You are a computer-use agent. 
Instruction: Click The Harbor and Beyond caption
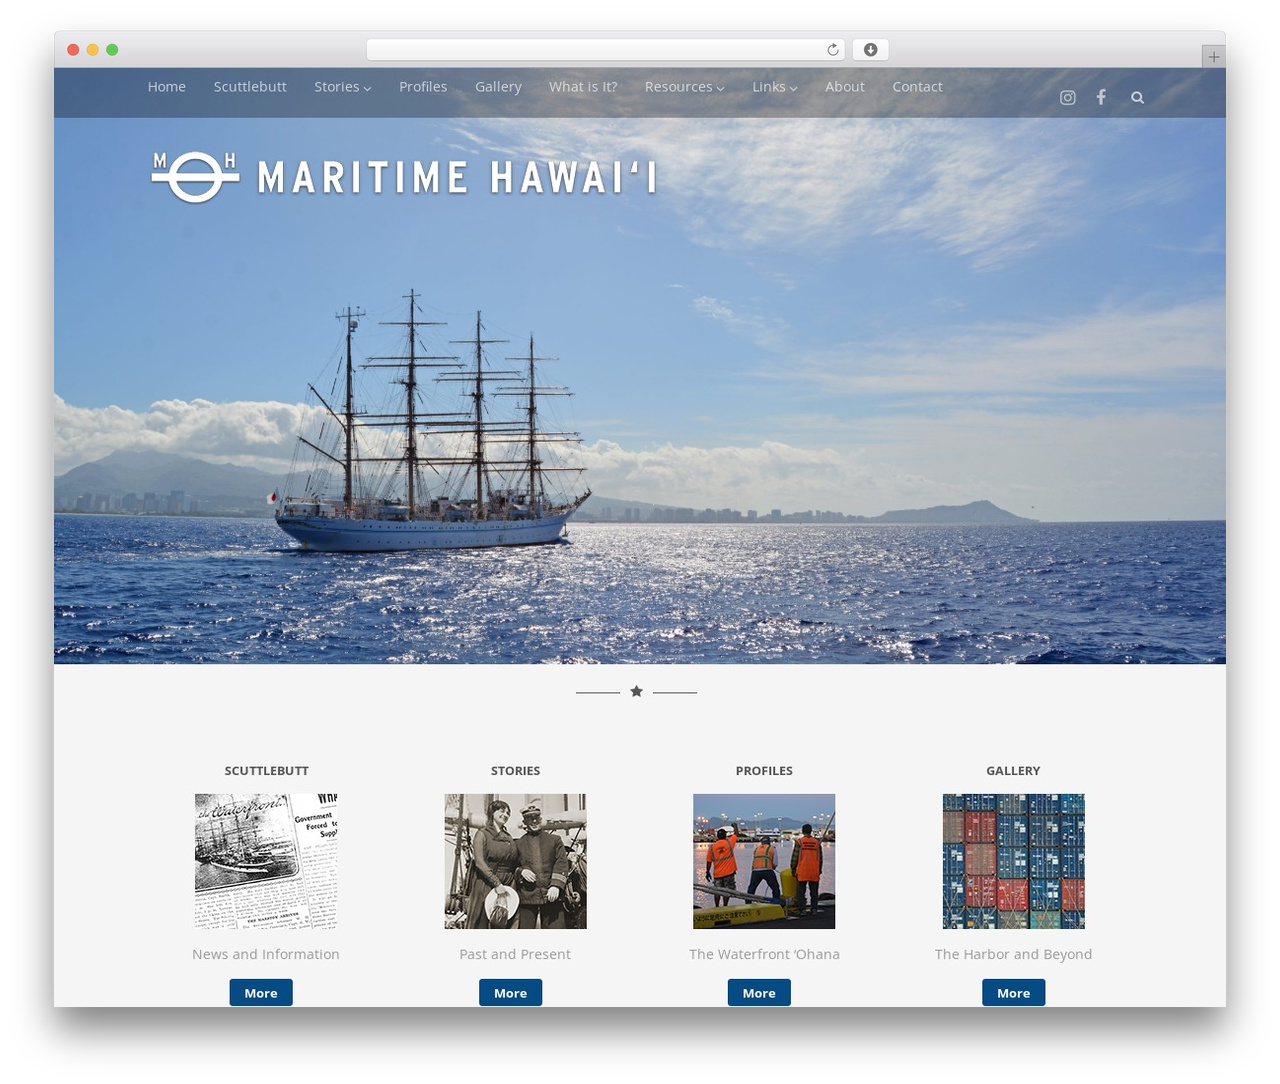(1013, 954)
